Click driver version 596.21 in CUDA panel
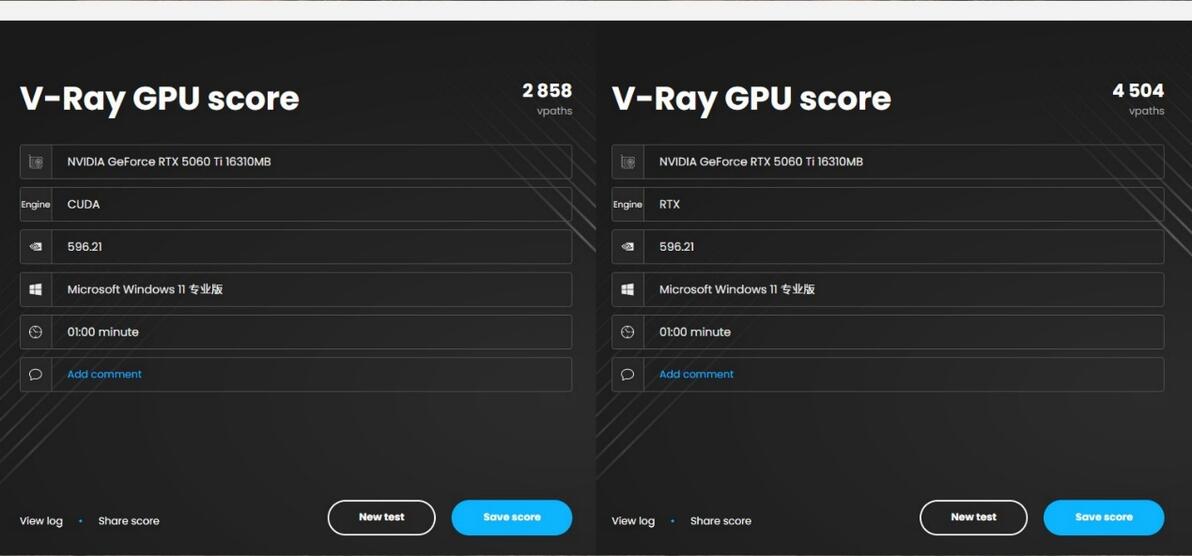This screenshot has width=1192, height=556. (84, 247)
